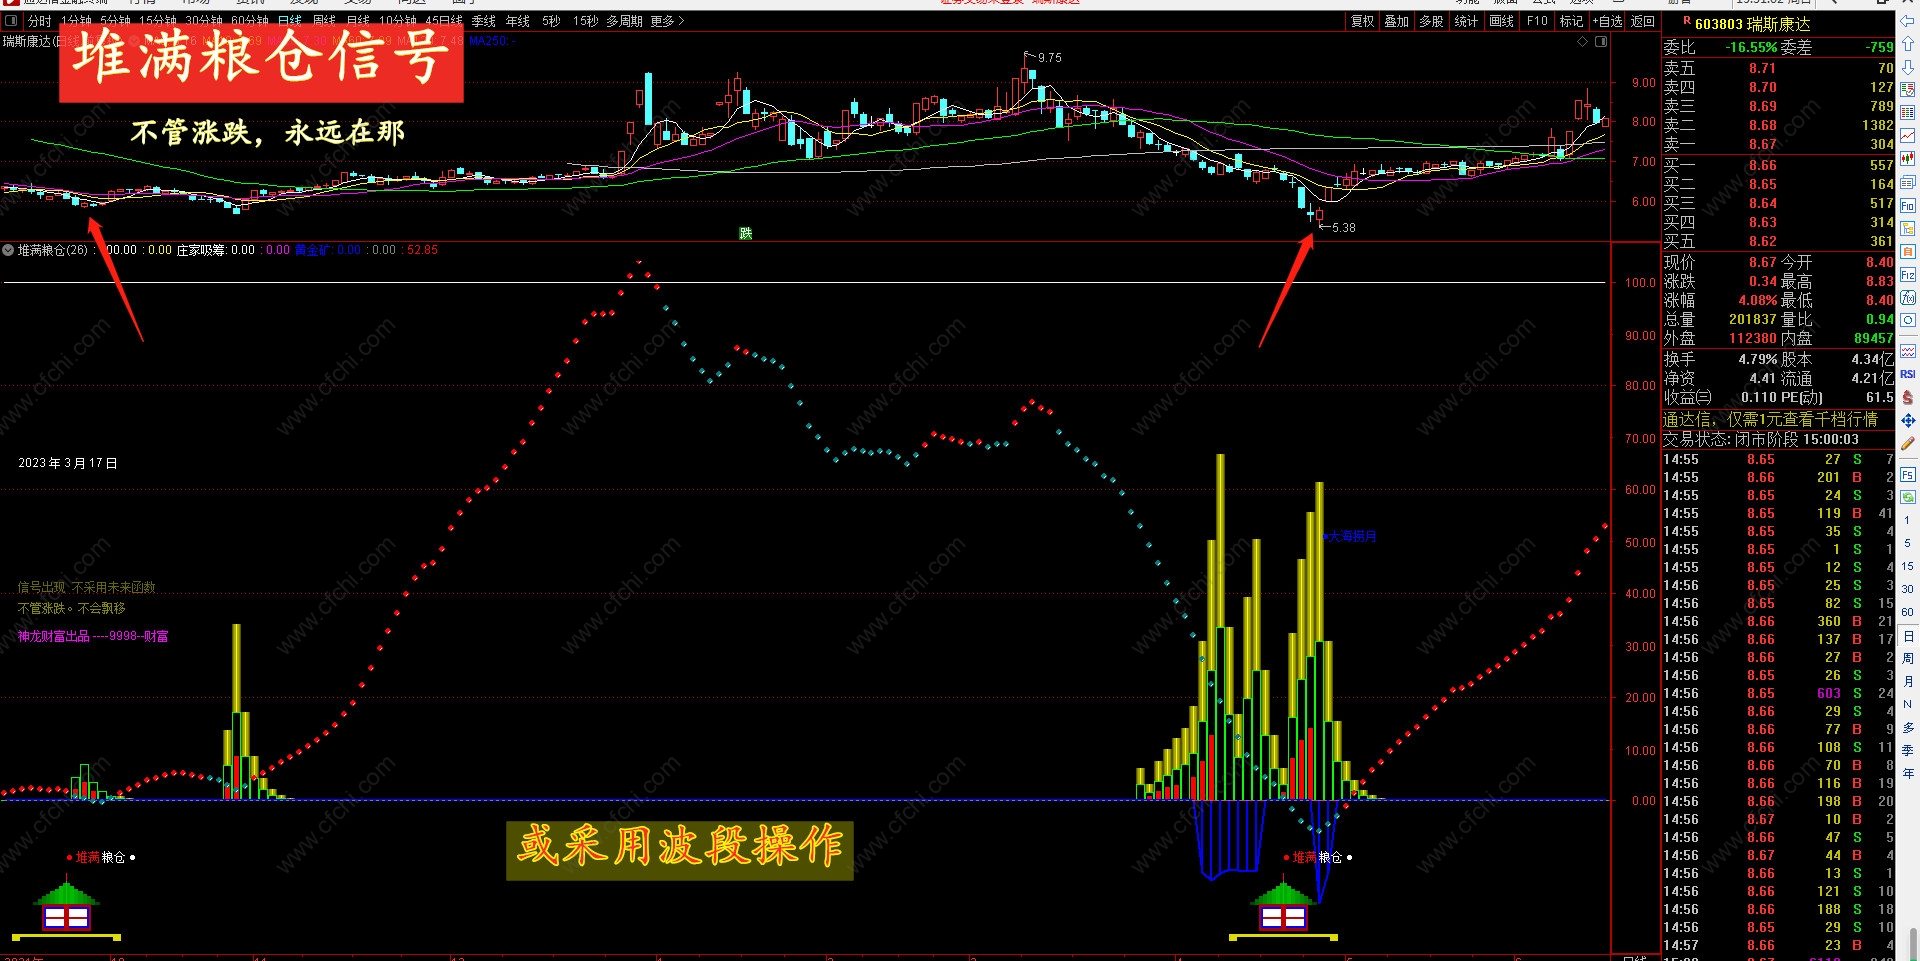Click the 大海捞月 signal label
This screenshot has height=961, width=1920.
[1352, 537]
